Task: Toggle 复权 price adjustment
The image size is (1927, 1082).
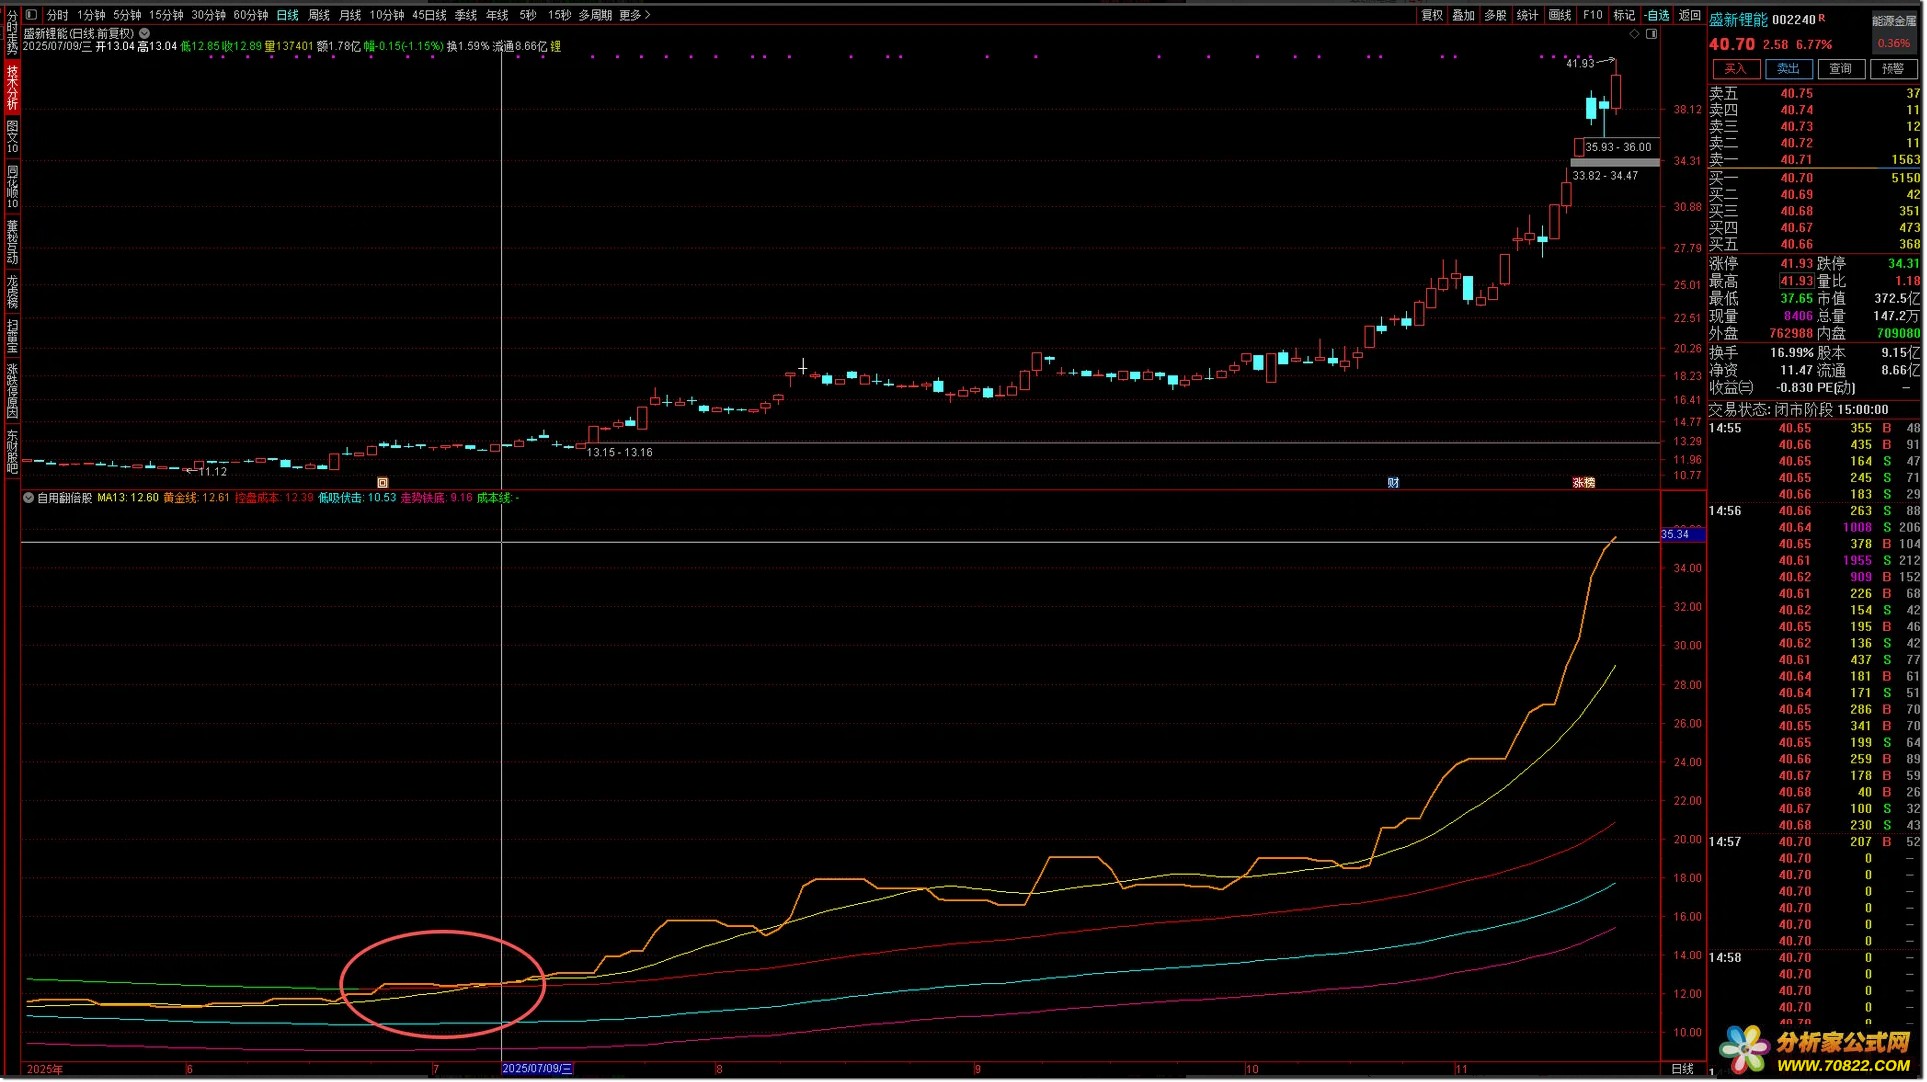Action: (1432, 15)
